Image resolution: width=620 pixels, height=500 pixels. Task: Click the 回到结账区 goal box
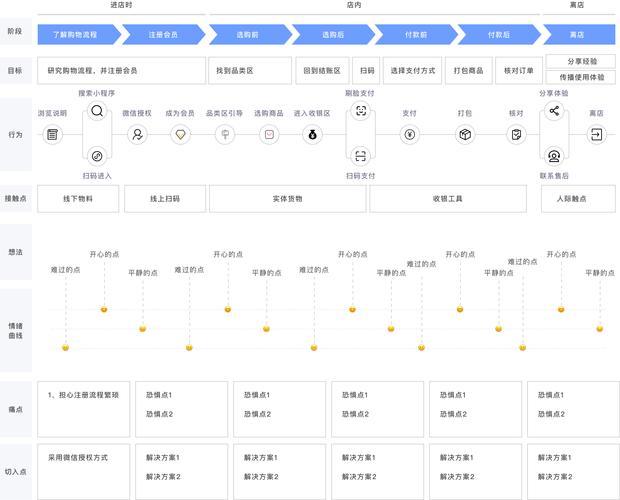coord(322,71)
